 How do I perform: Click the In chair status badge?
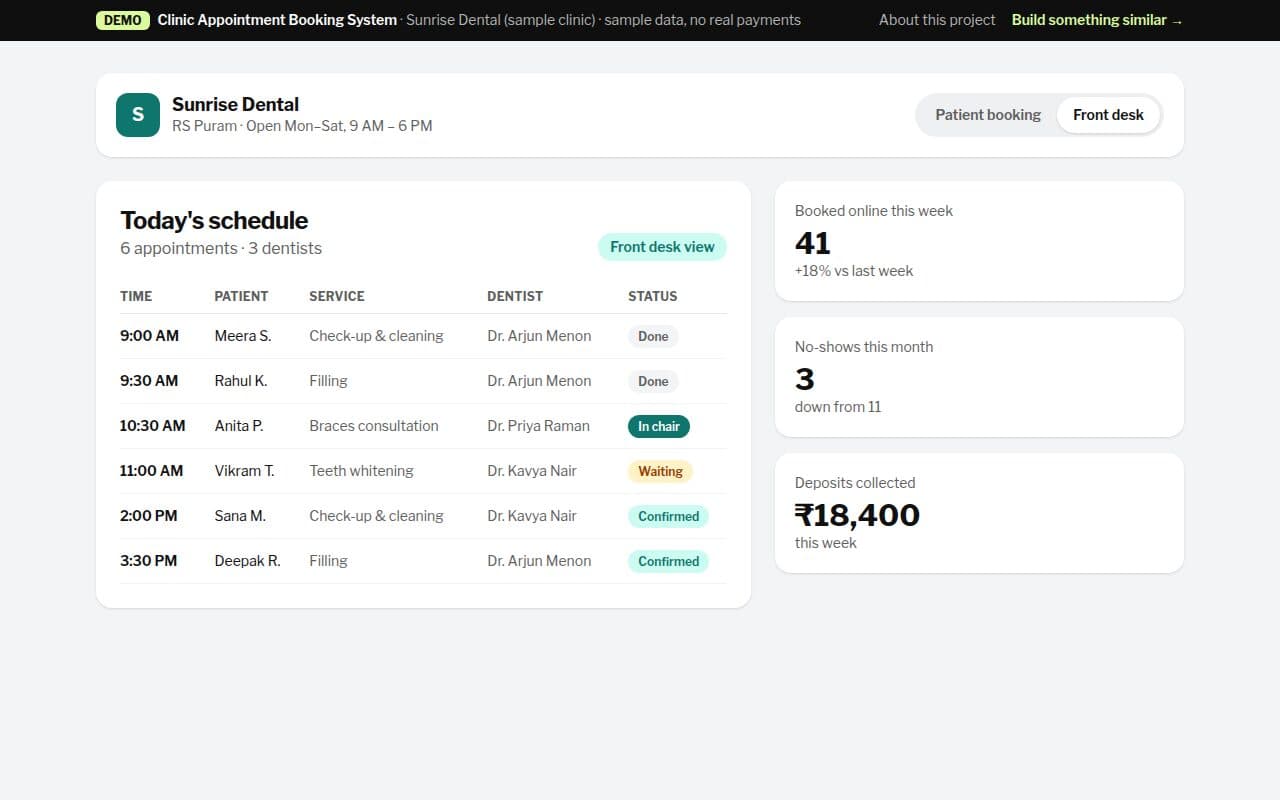point(659,427)
